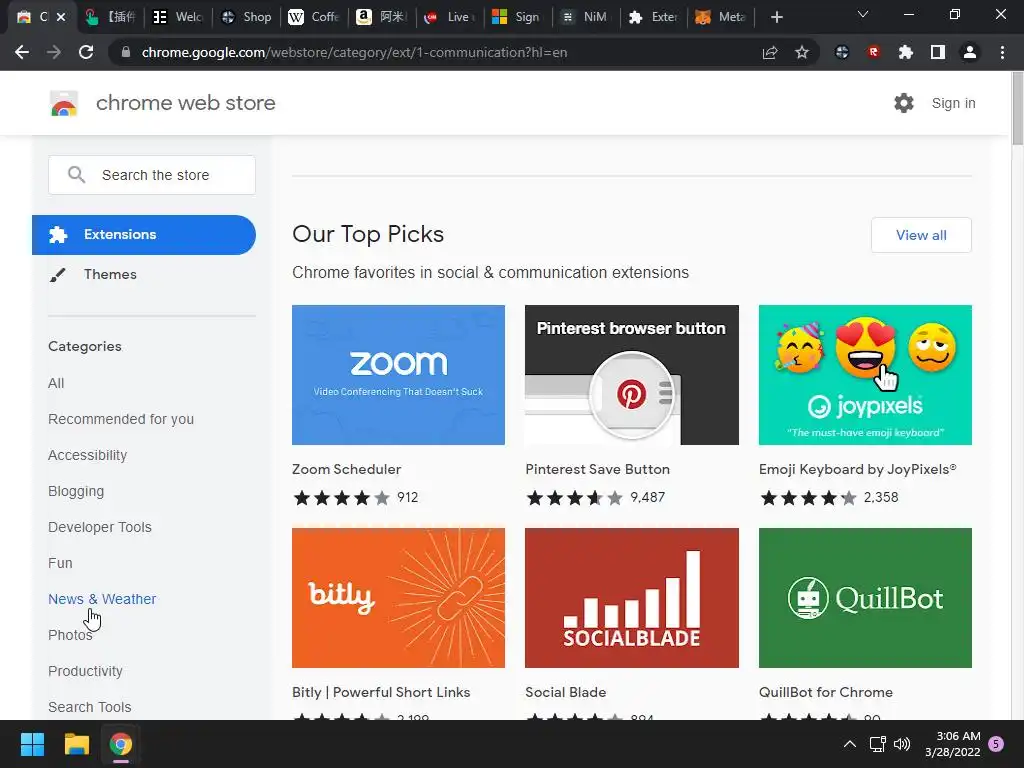Open the clock and date in the taskbar
The width and height of the screenshot is (1024, 768).
tap(953, 744)
